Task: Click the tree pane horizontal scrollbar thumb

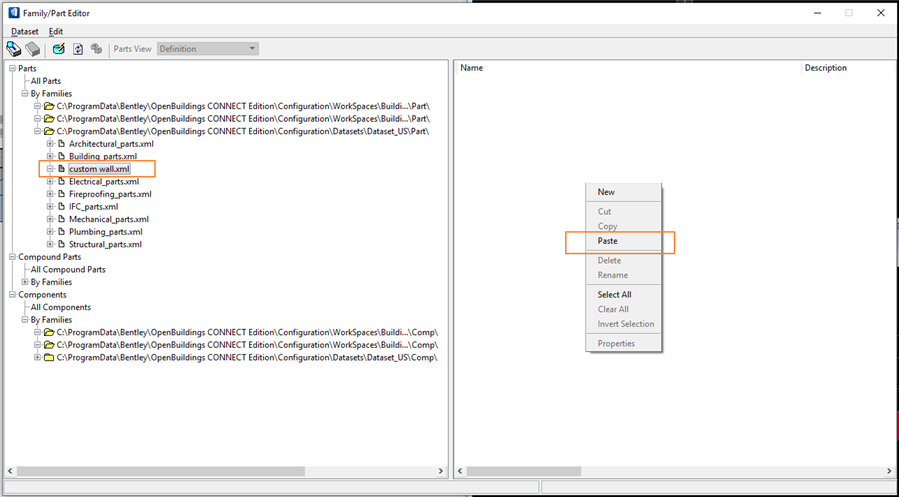Action: pos(161,471)
